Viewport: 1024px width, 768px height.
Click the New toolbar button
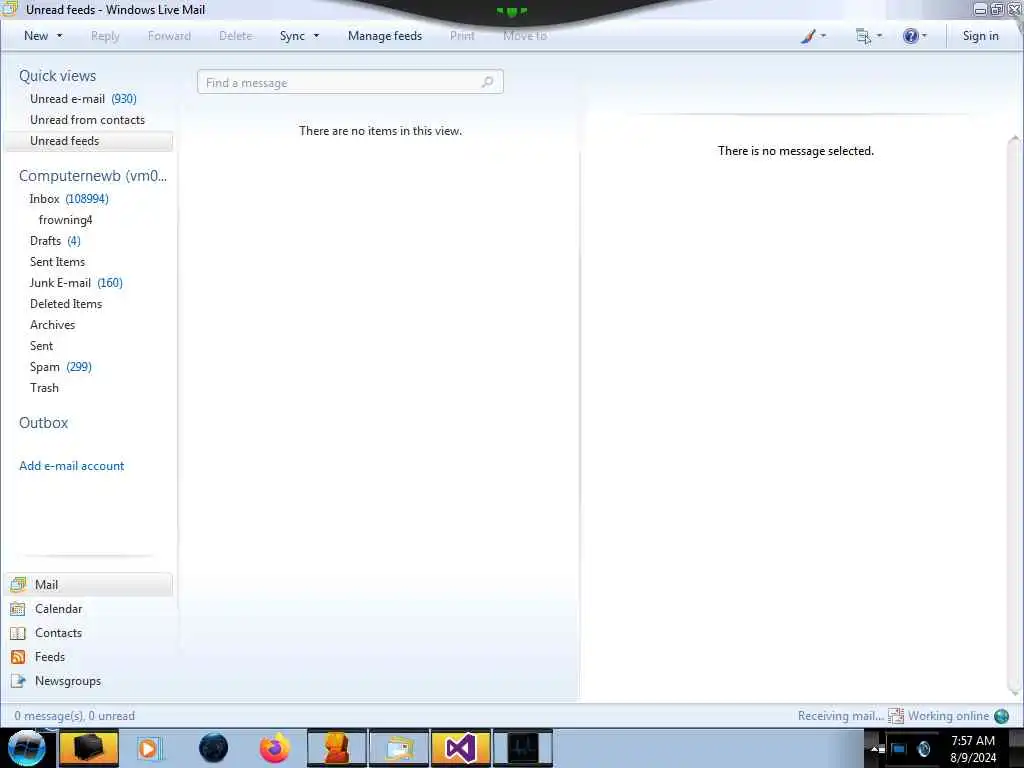pos(36,36)
